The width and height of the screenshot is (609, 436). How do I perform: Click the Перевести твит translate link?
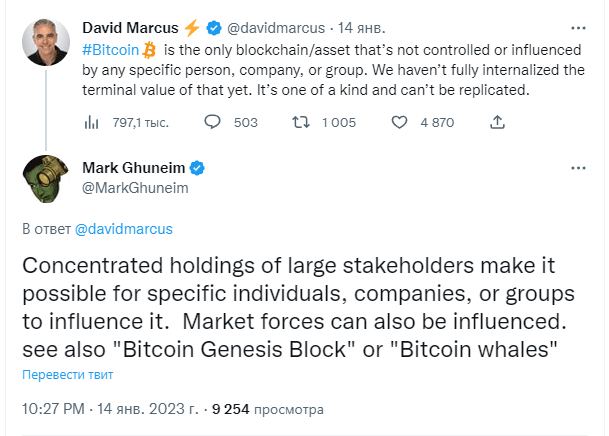[68, 375]
